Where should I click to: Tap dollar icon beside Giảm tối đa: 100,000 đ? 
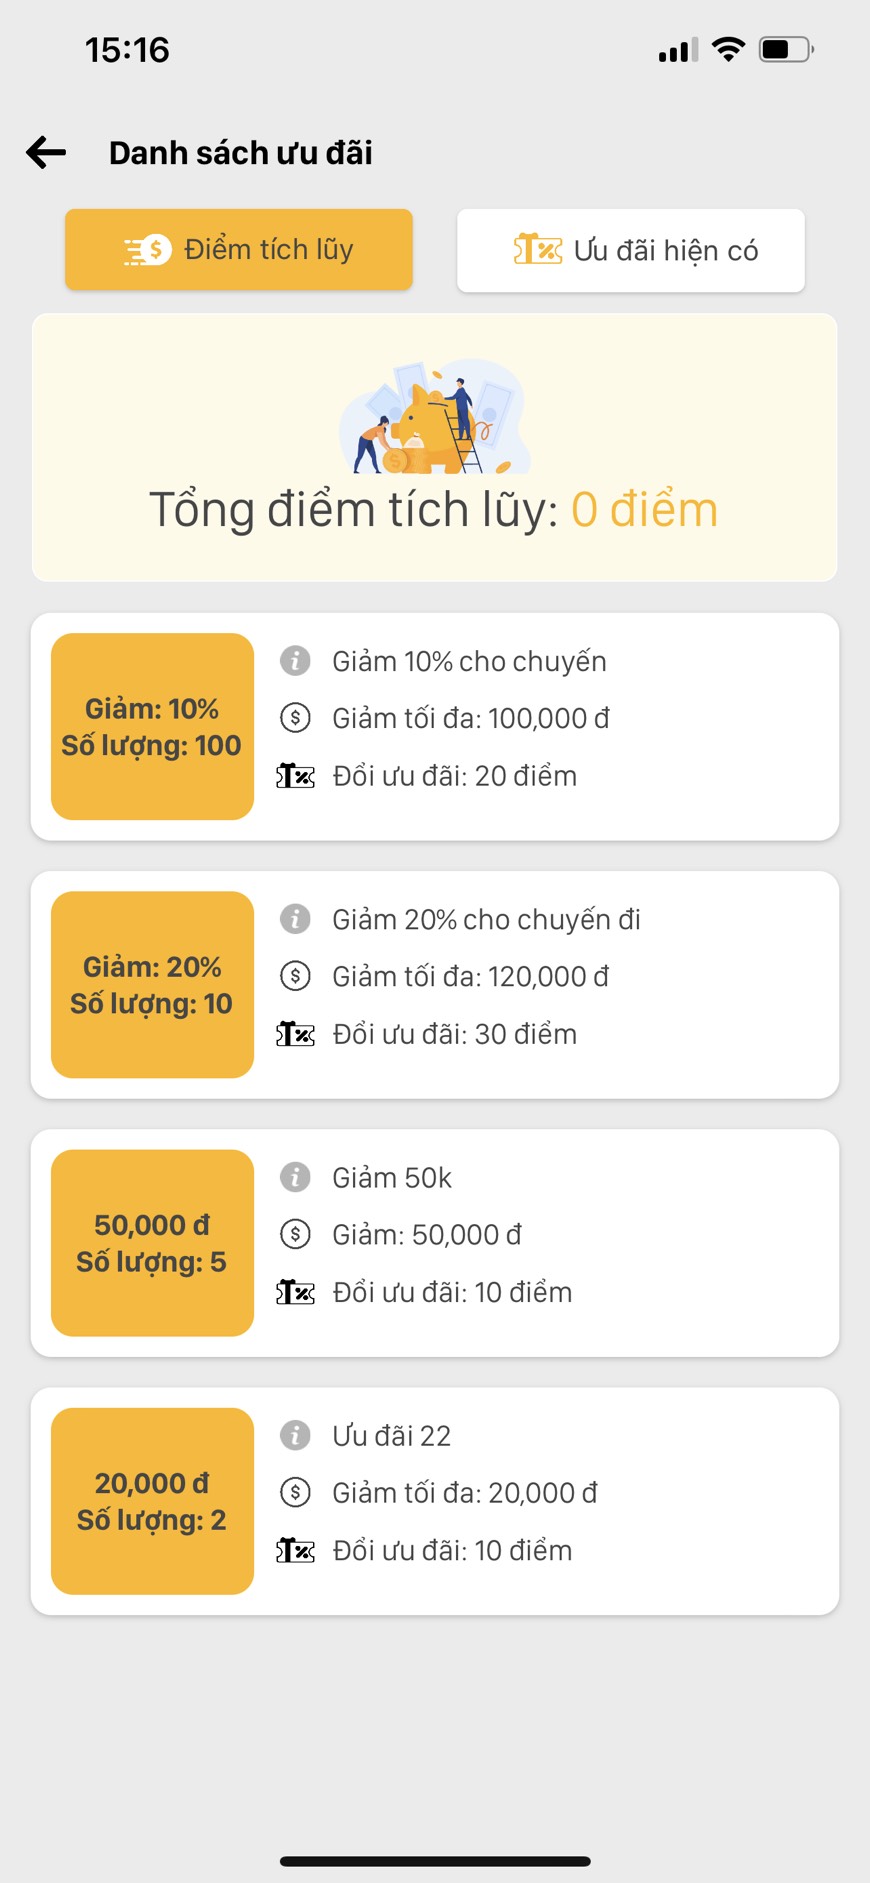pyautogui.click(x=295, y=718)
